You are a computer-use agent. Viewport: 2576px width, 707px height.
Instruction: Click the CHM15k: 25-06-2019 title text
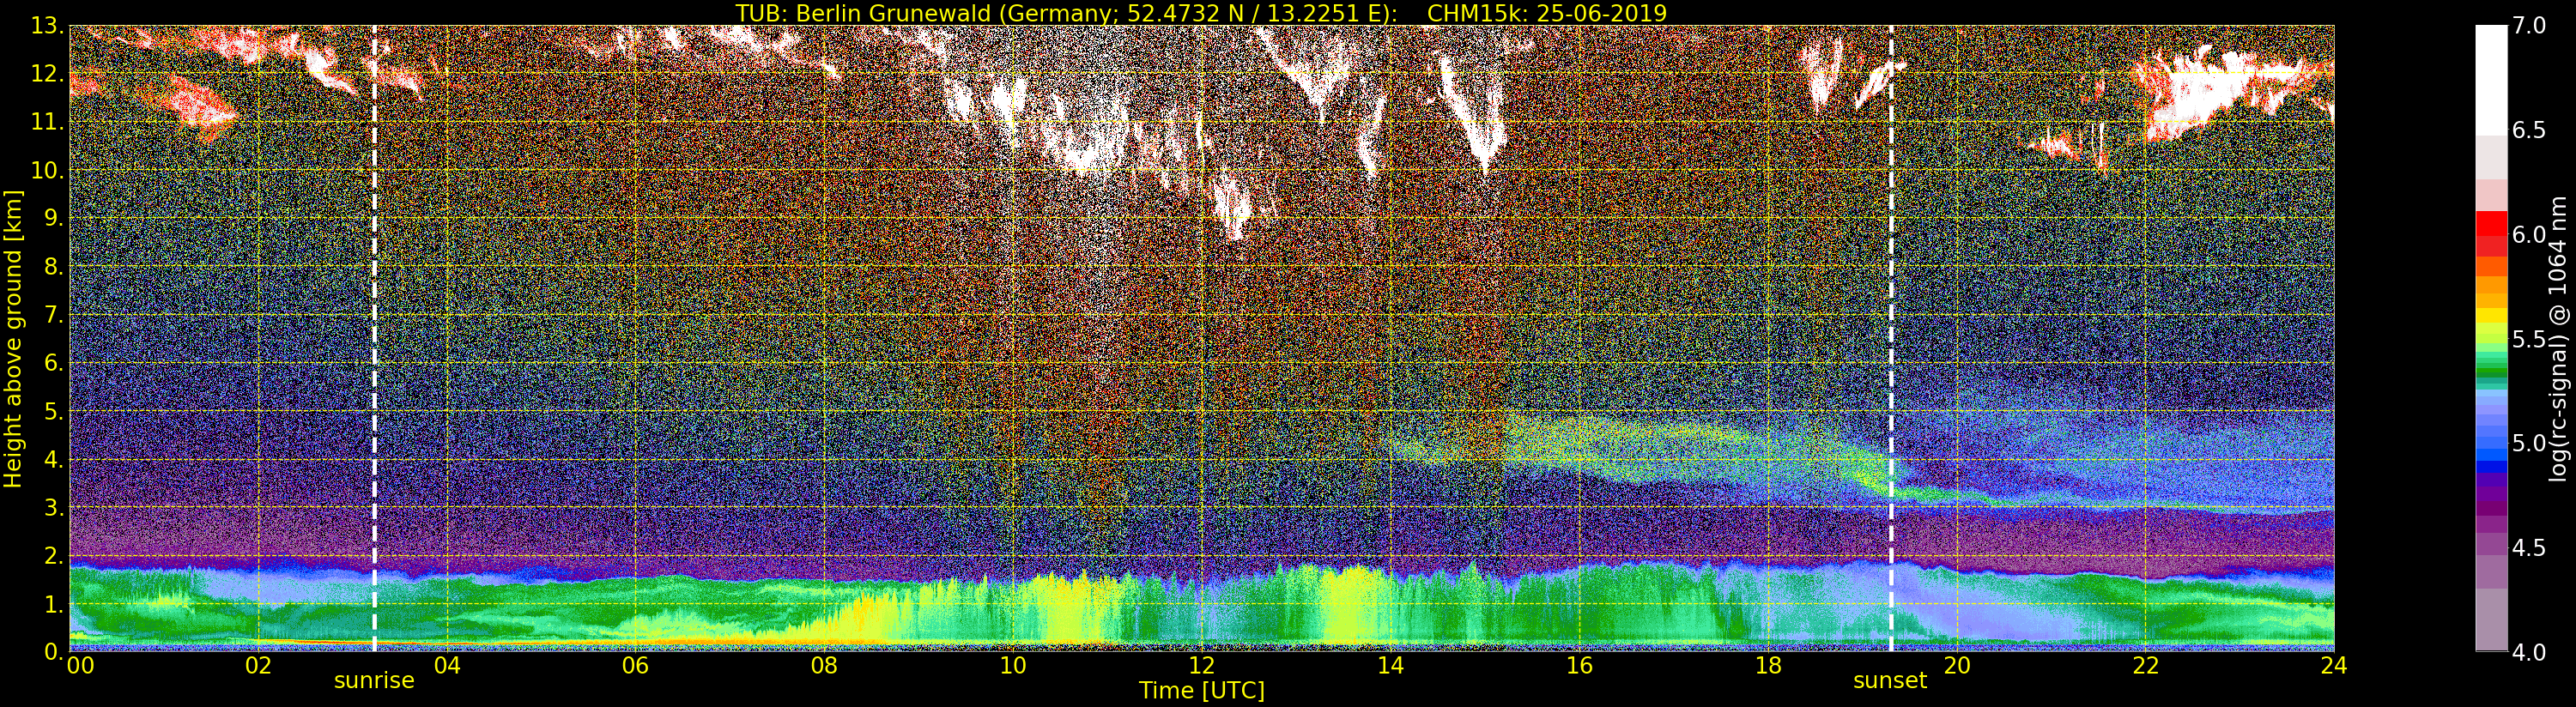(1546, 13)
